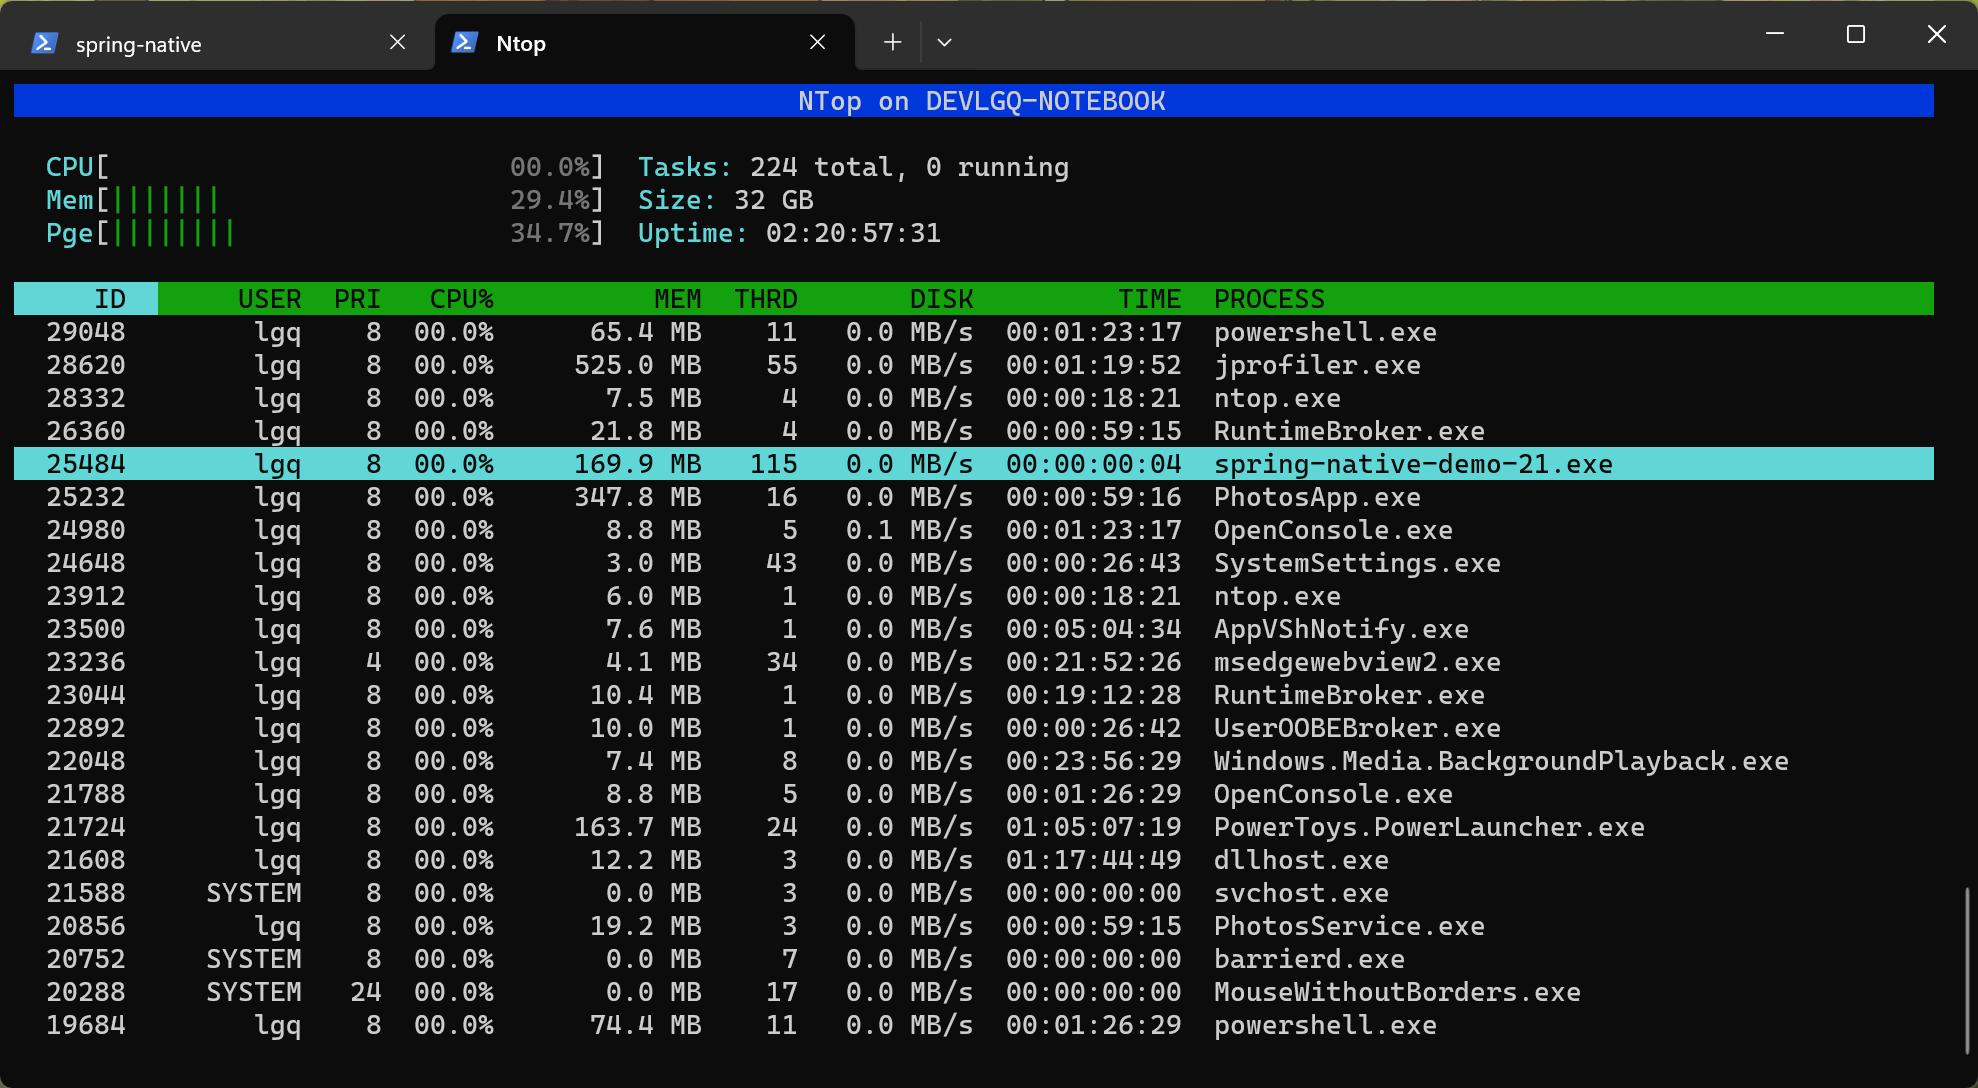Click the NTop on DEVLGQ-NOTEBOOK title bar
This screenshot has height=1088, width=1978.
tap(974, 101)
